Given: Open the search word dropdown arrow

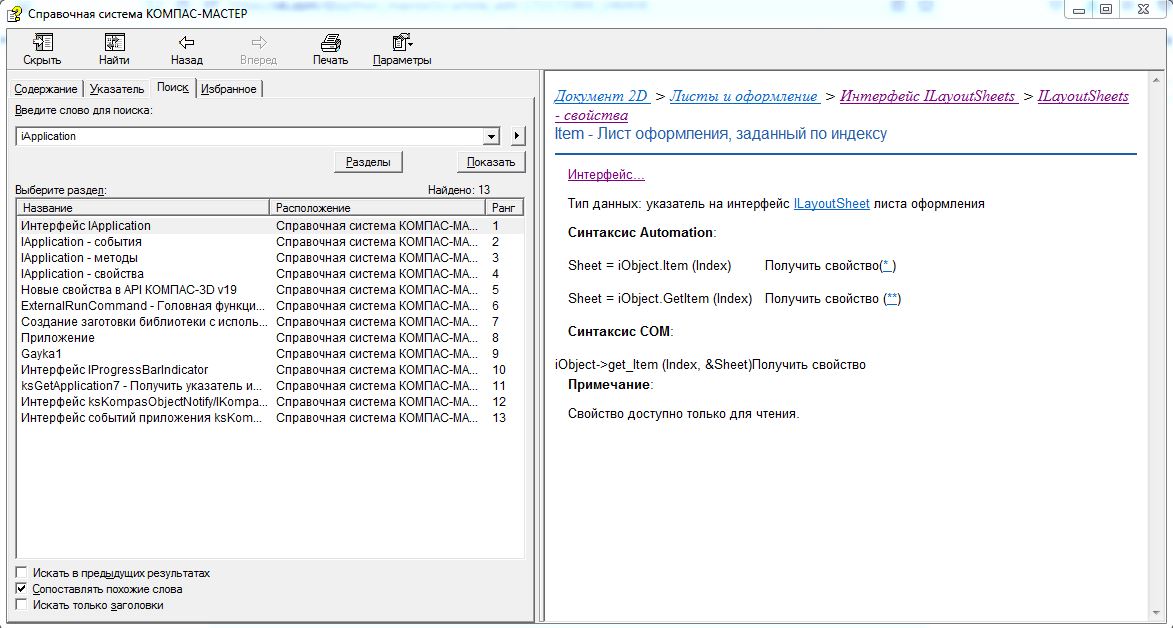Looking at the screenshot, I should pos(491,136).
